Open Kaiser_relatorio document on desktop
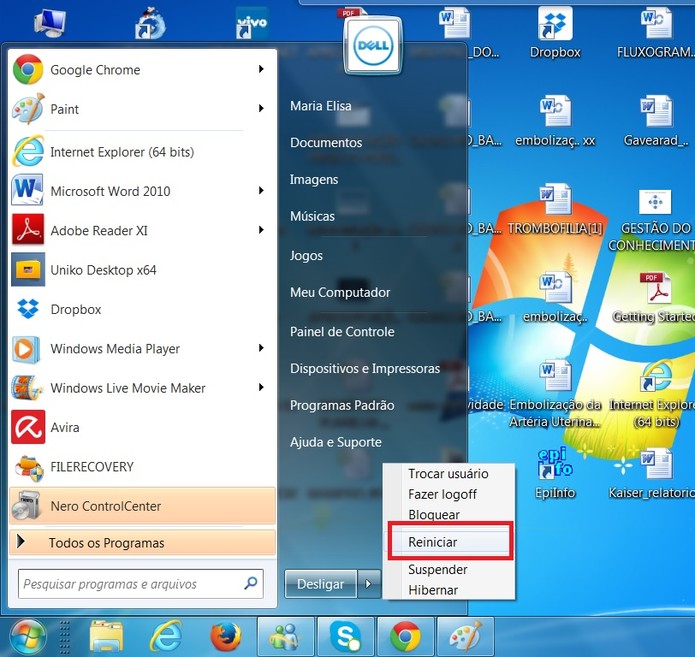The height and width of the screenshot is (657, 695). [x=654, y=473]
